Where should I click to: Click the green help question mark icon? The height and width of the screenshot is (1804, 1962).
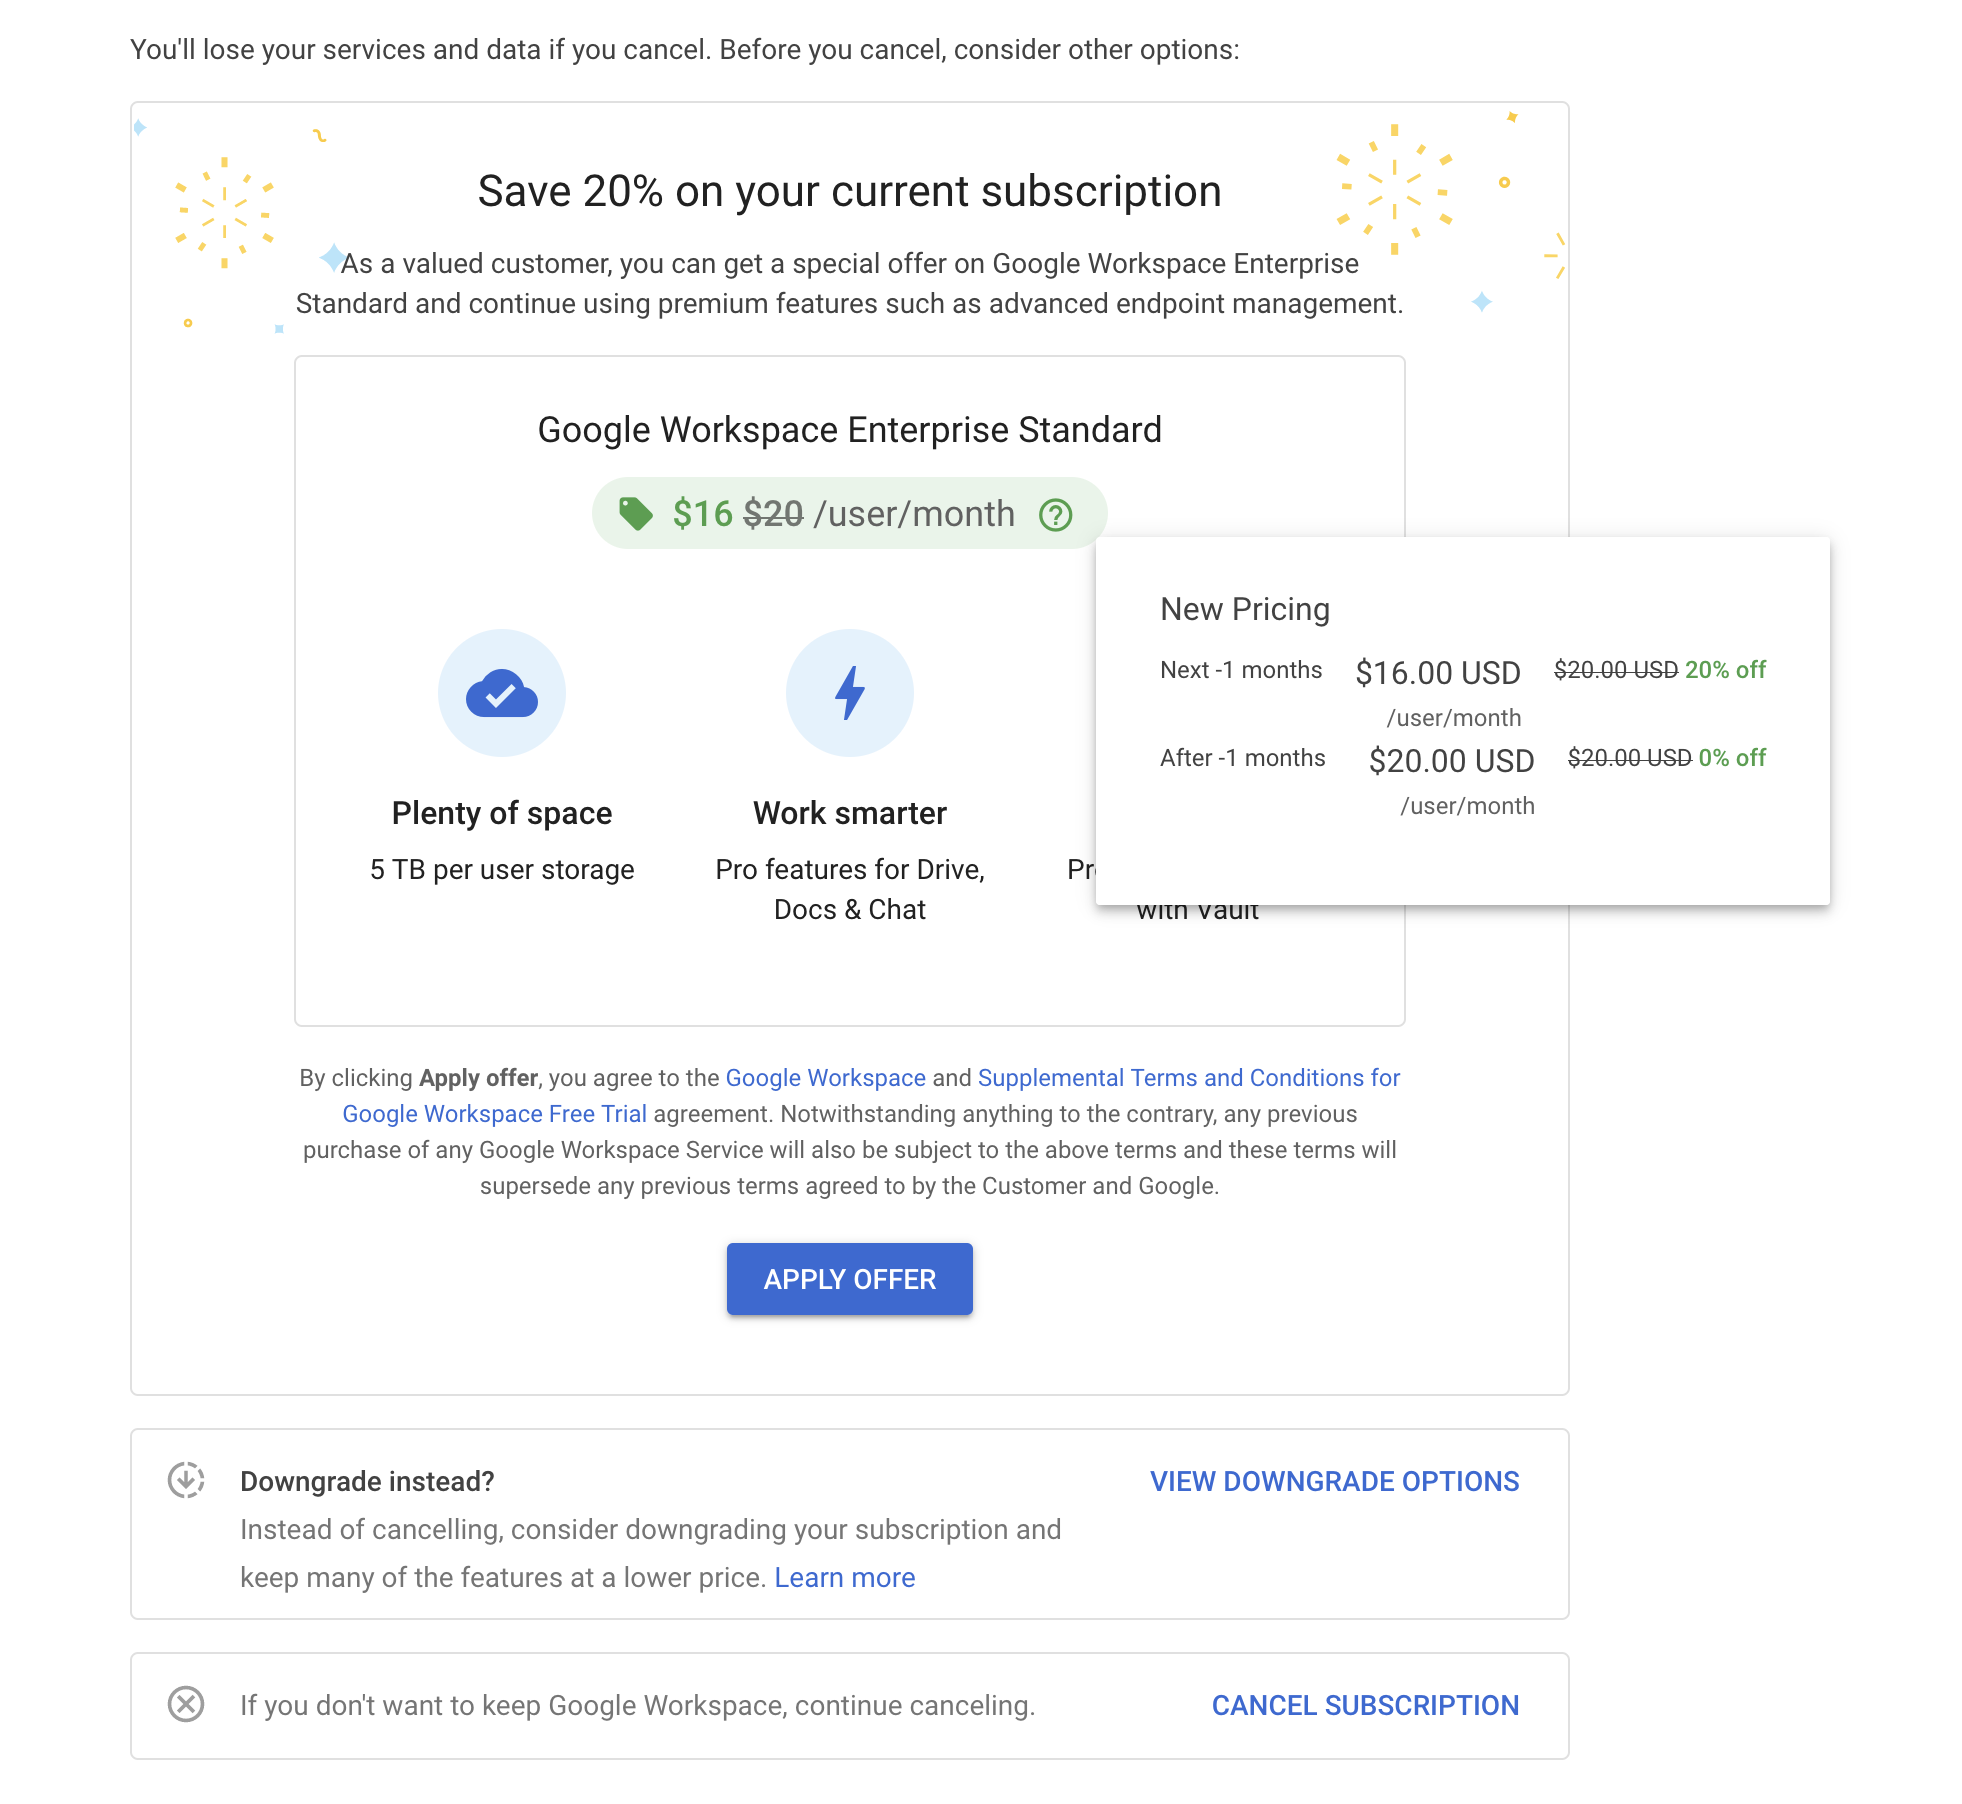1055,515
